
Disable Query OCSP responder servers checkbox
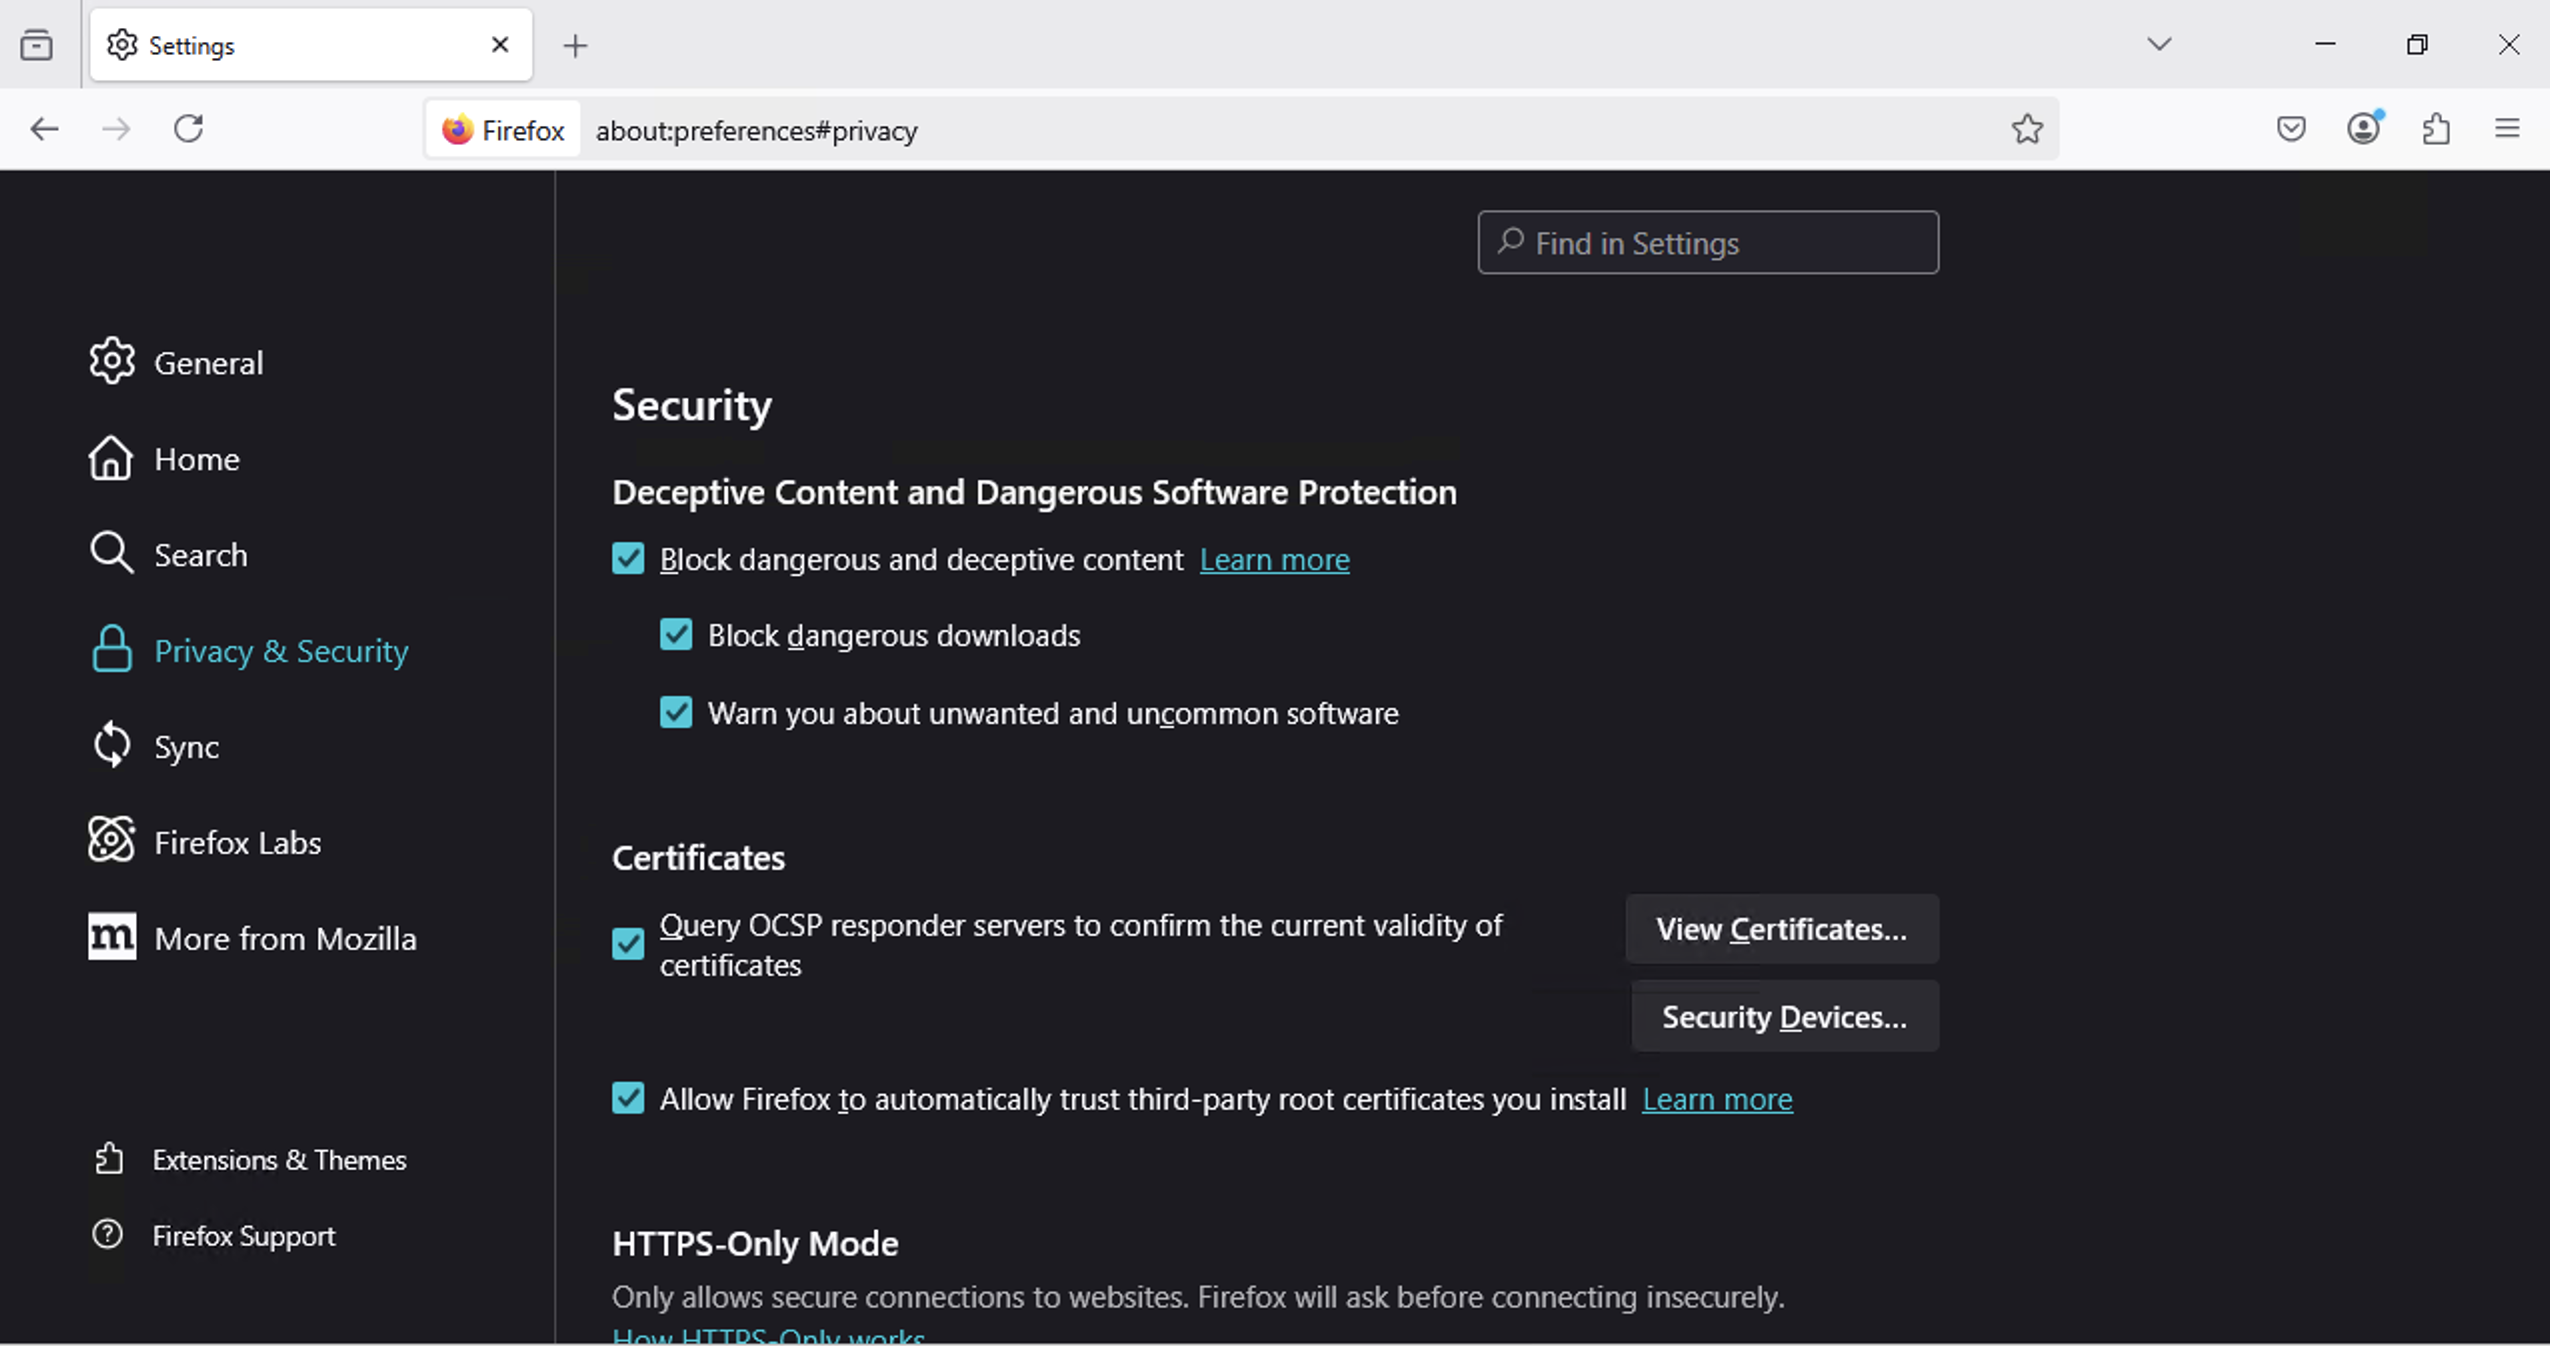[x=628, y=943]
